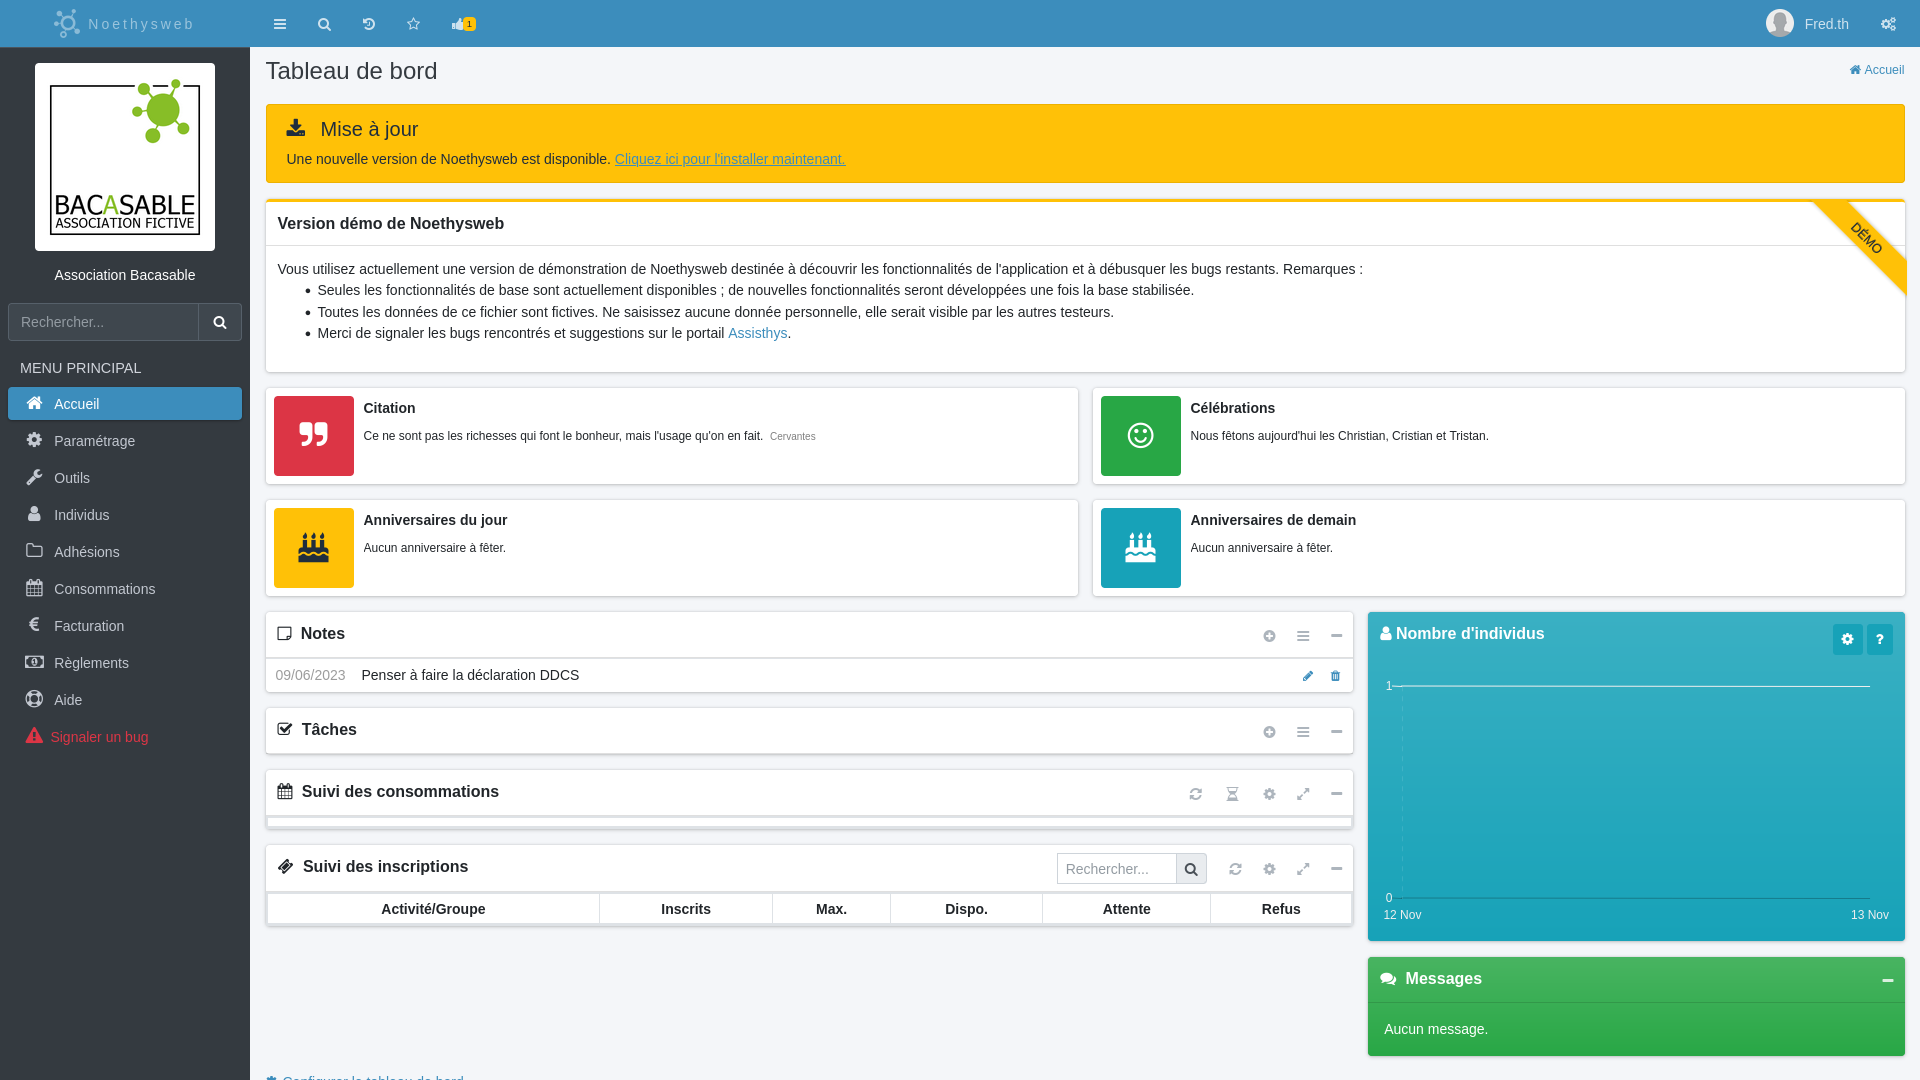This screenshot has height=1080, width=1920.
Task: Open the Tâches list menu icon
Action: click(1303, 732)
